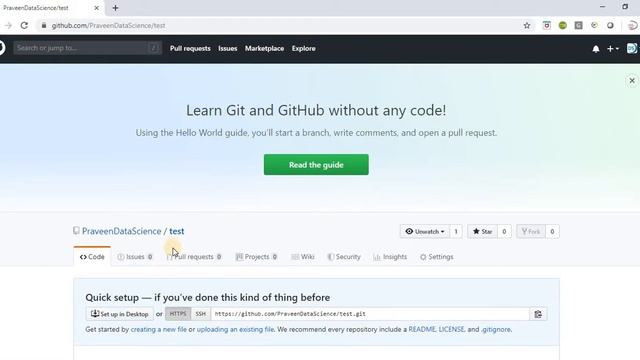Click the Fork button
Viewport: 640px width, 360px height.
click(x=531, y=231)
